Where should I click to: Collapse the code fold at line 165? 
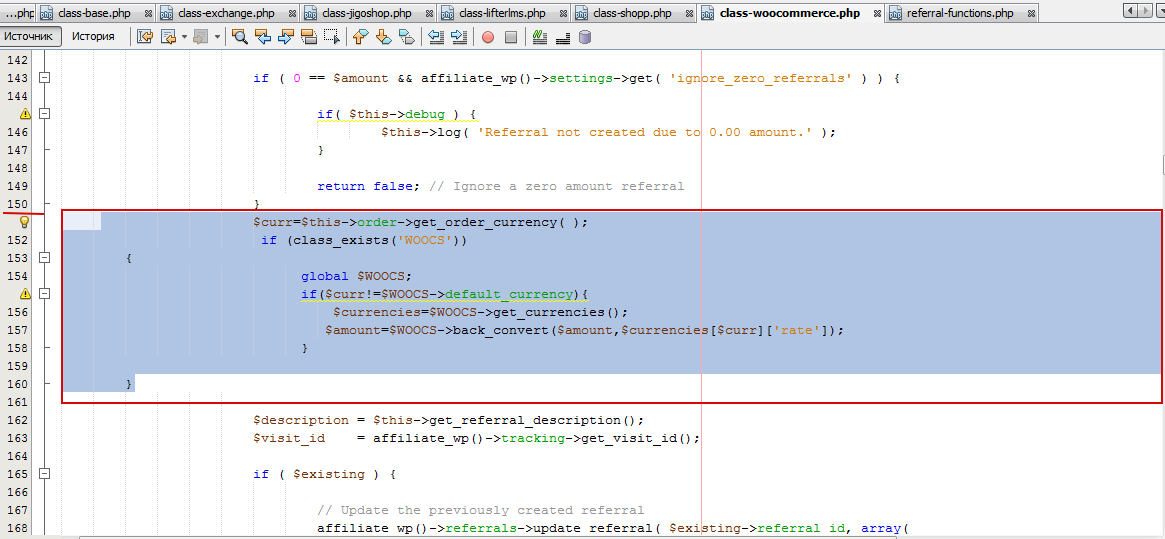[x=45, y=474]
